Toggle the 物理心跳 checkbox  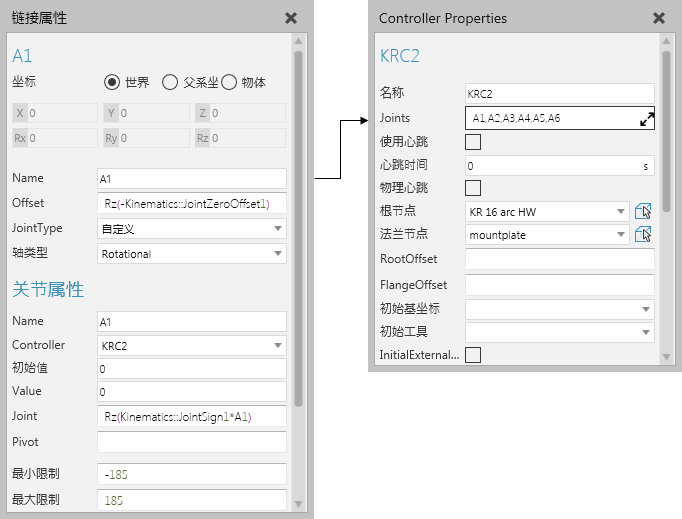(474, 187)
